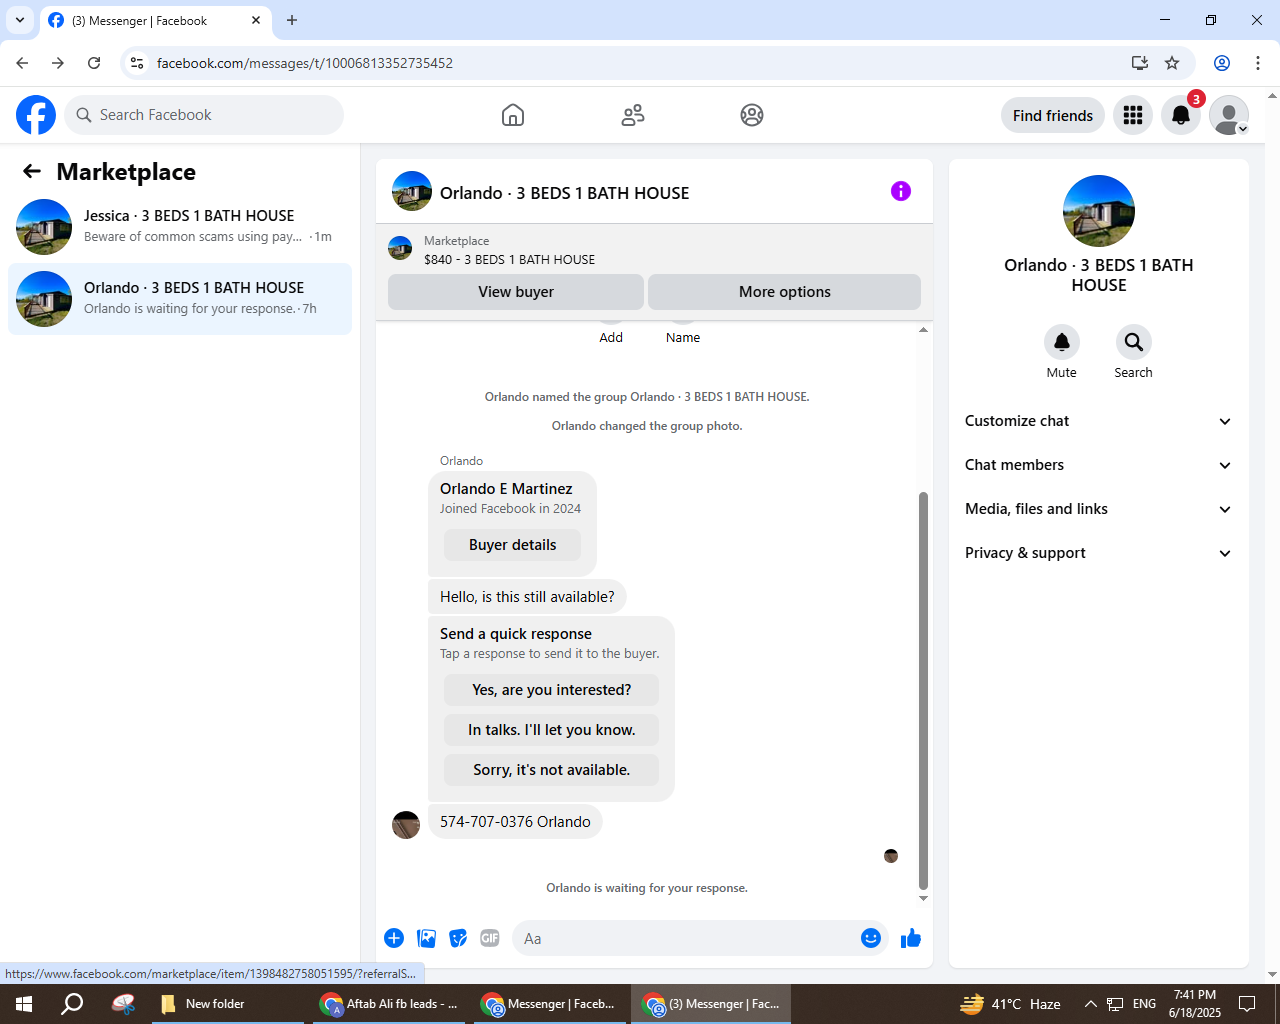Open the Facebook apps menu grid
The height and width of the screenshot is (1024, 1280).
click(1133, 115)
